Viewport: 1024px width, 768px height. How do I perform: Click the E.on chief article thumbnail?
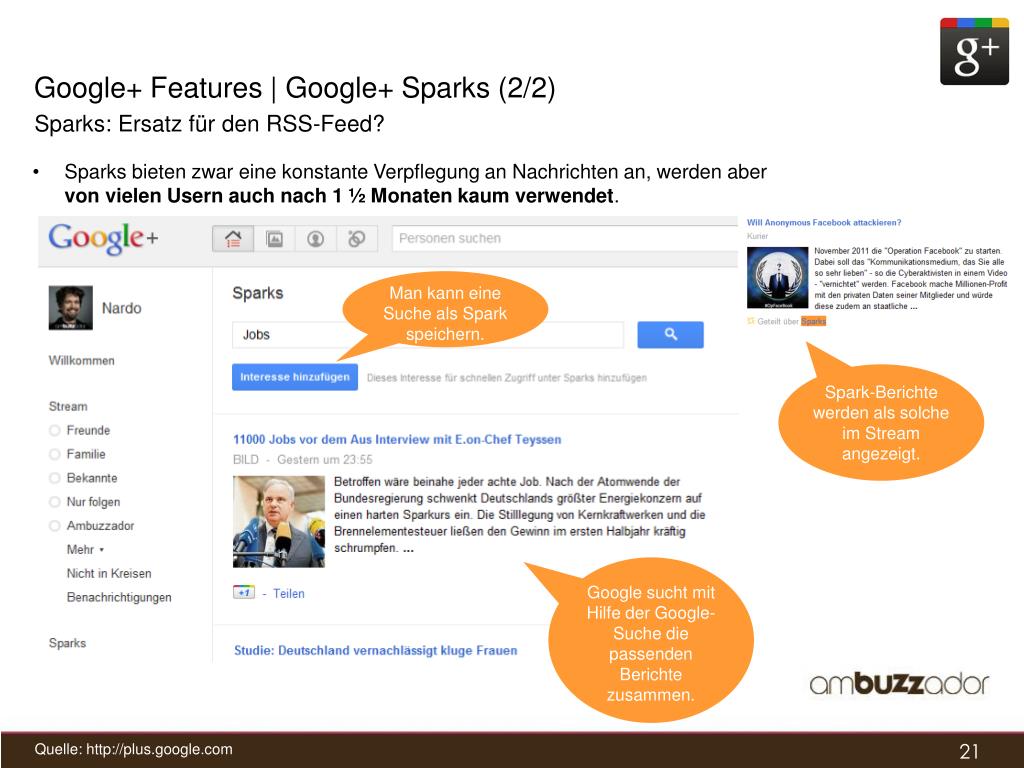[279, 521]
